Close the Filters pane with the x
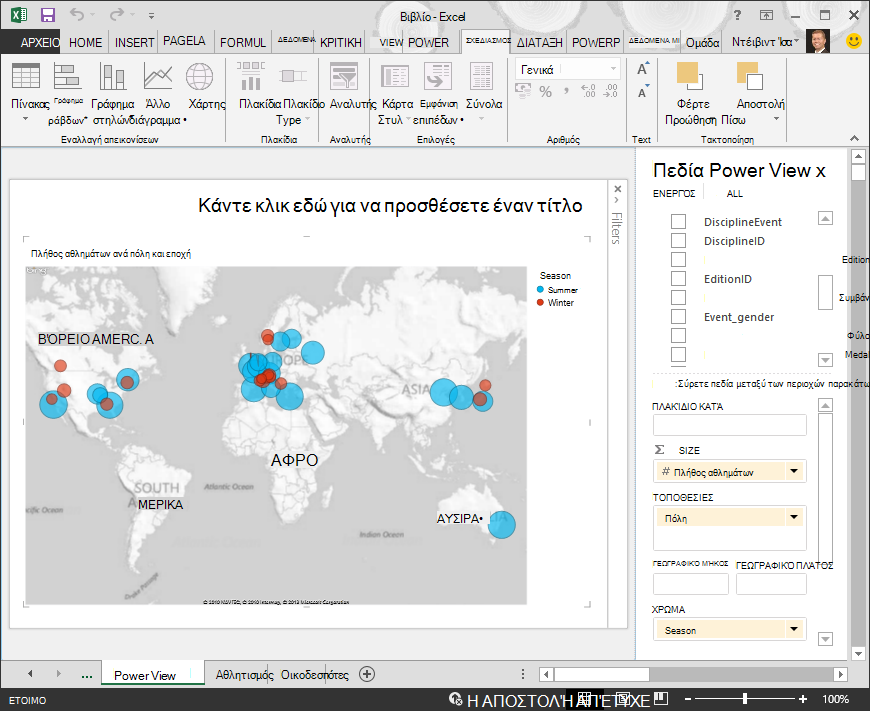This screenshot has height=711, width=870. coord(618,189)
